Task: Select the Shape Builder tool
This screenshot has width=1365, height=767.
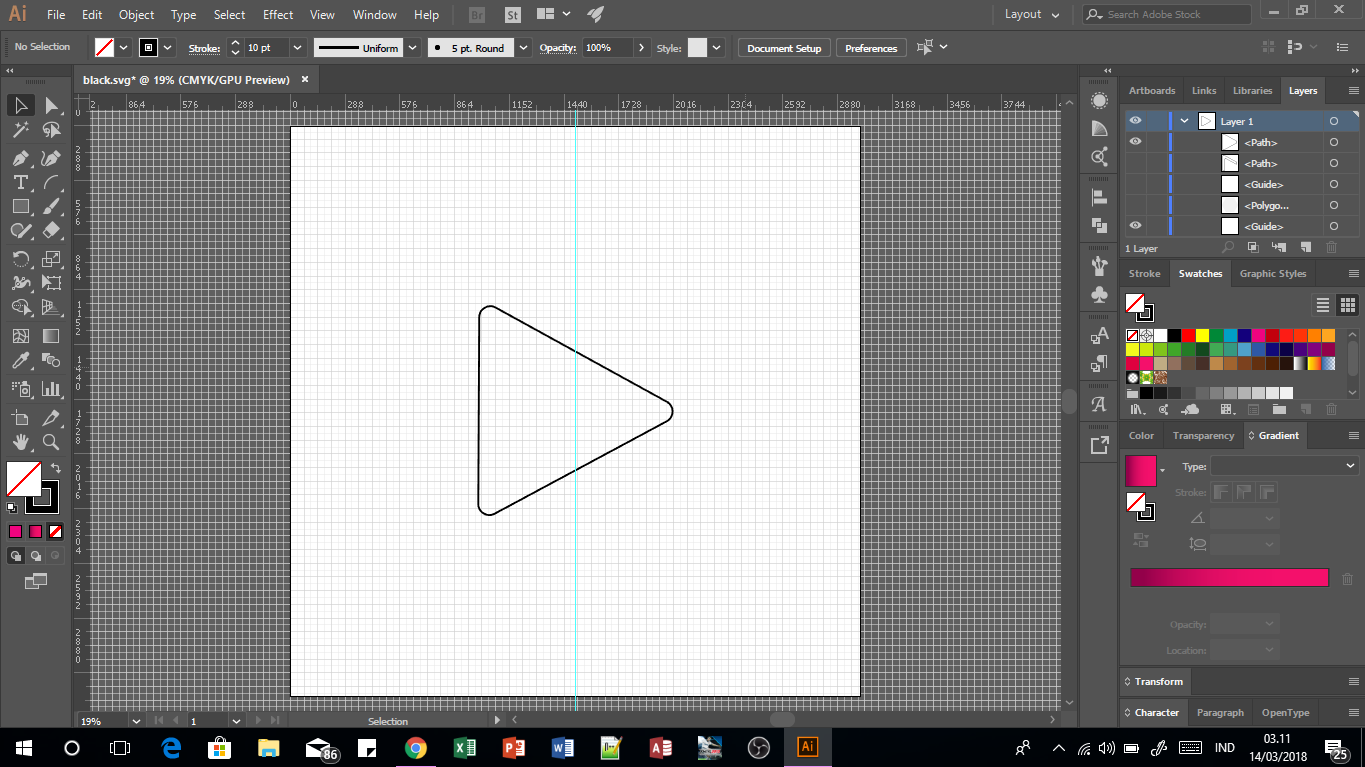Action: (20, 307)
